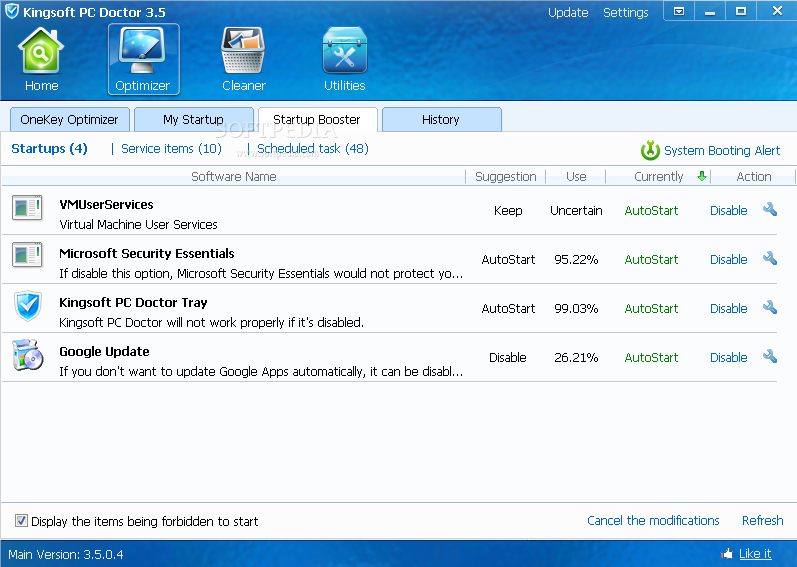Open the title bar dropdown menu button
Image resolution: width=797 pixels, height=567 pixels.
679,11
